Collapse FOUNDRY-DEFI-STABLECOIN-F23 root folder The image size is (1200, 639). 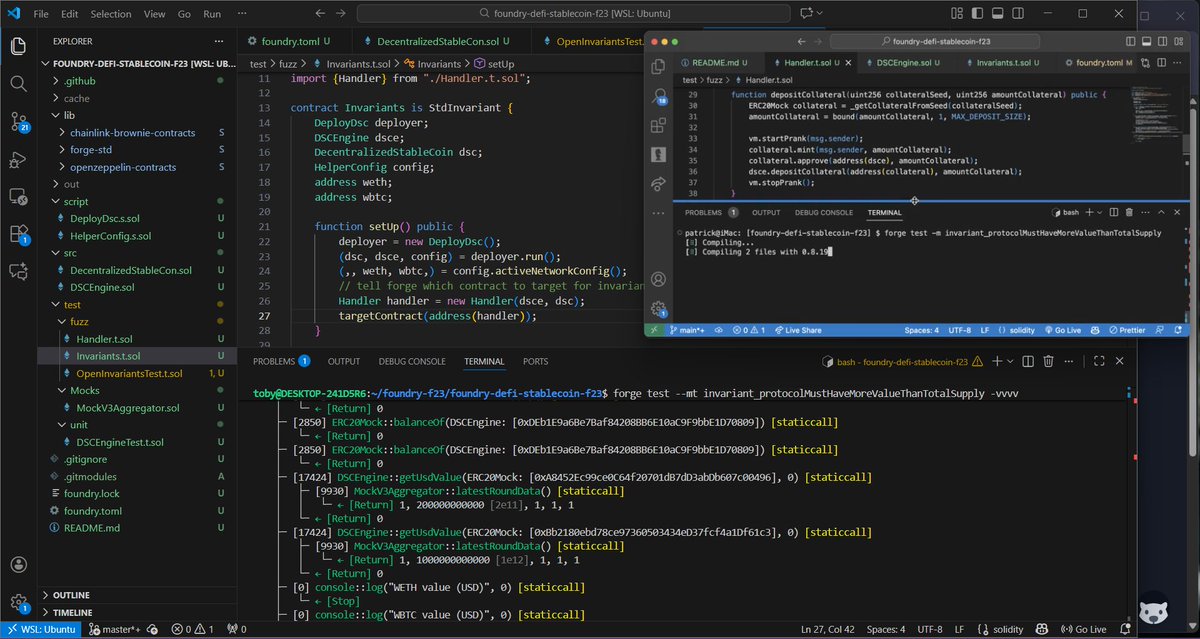[x=138, y=62]
